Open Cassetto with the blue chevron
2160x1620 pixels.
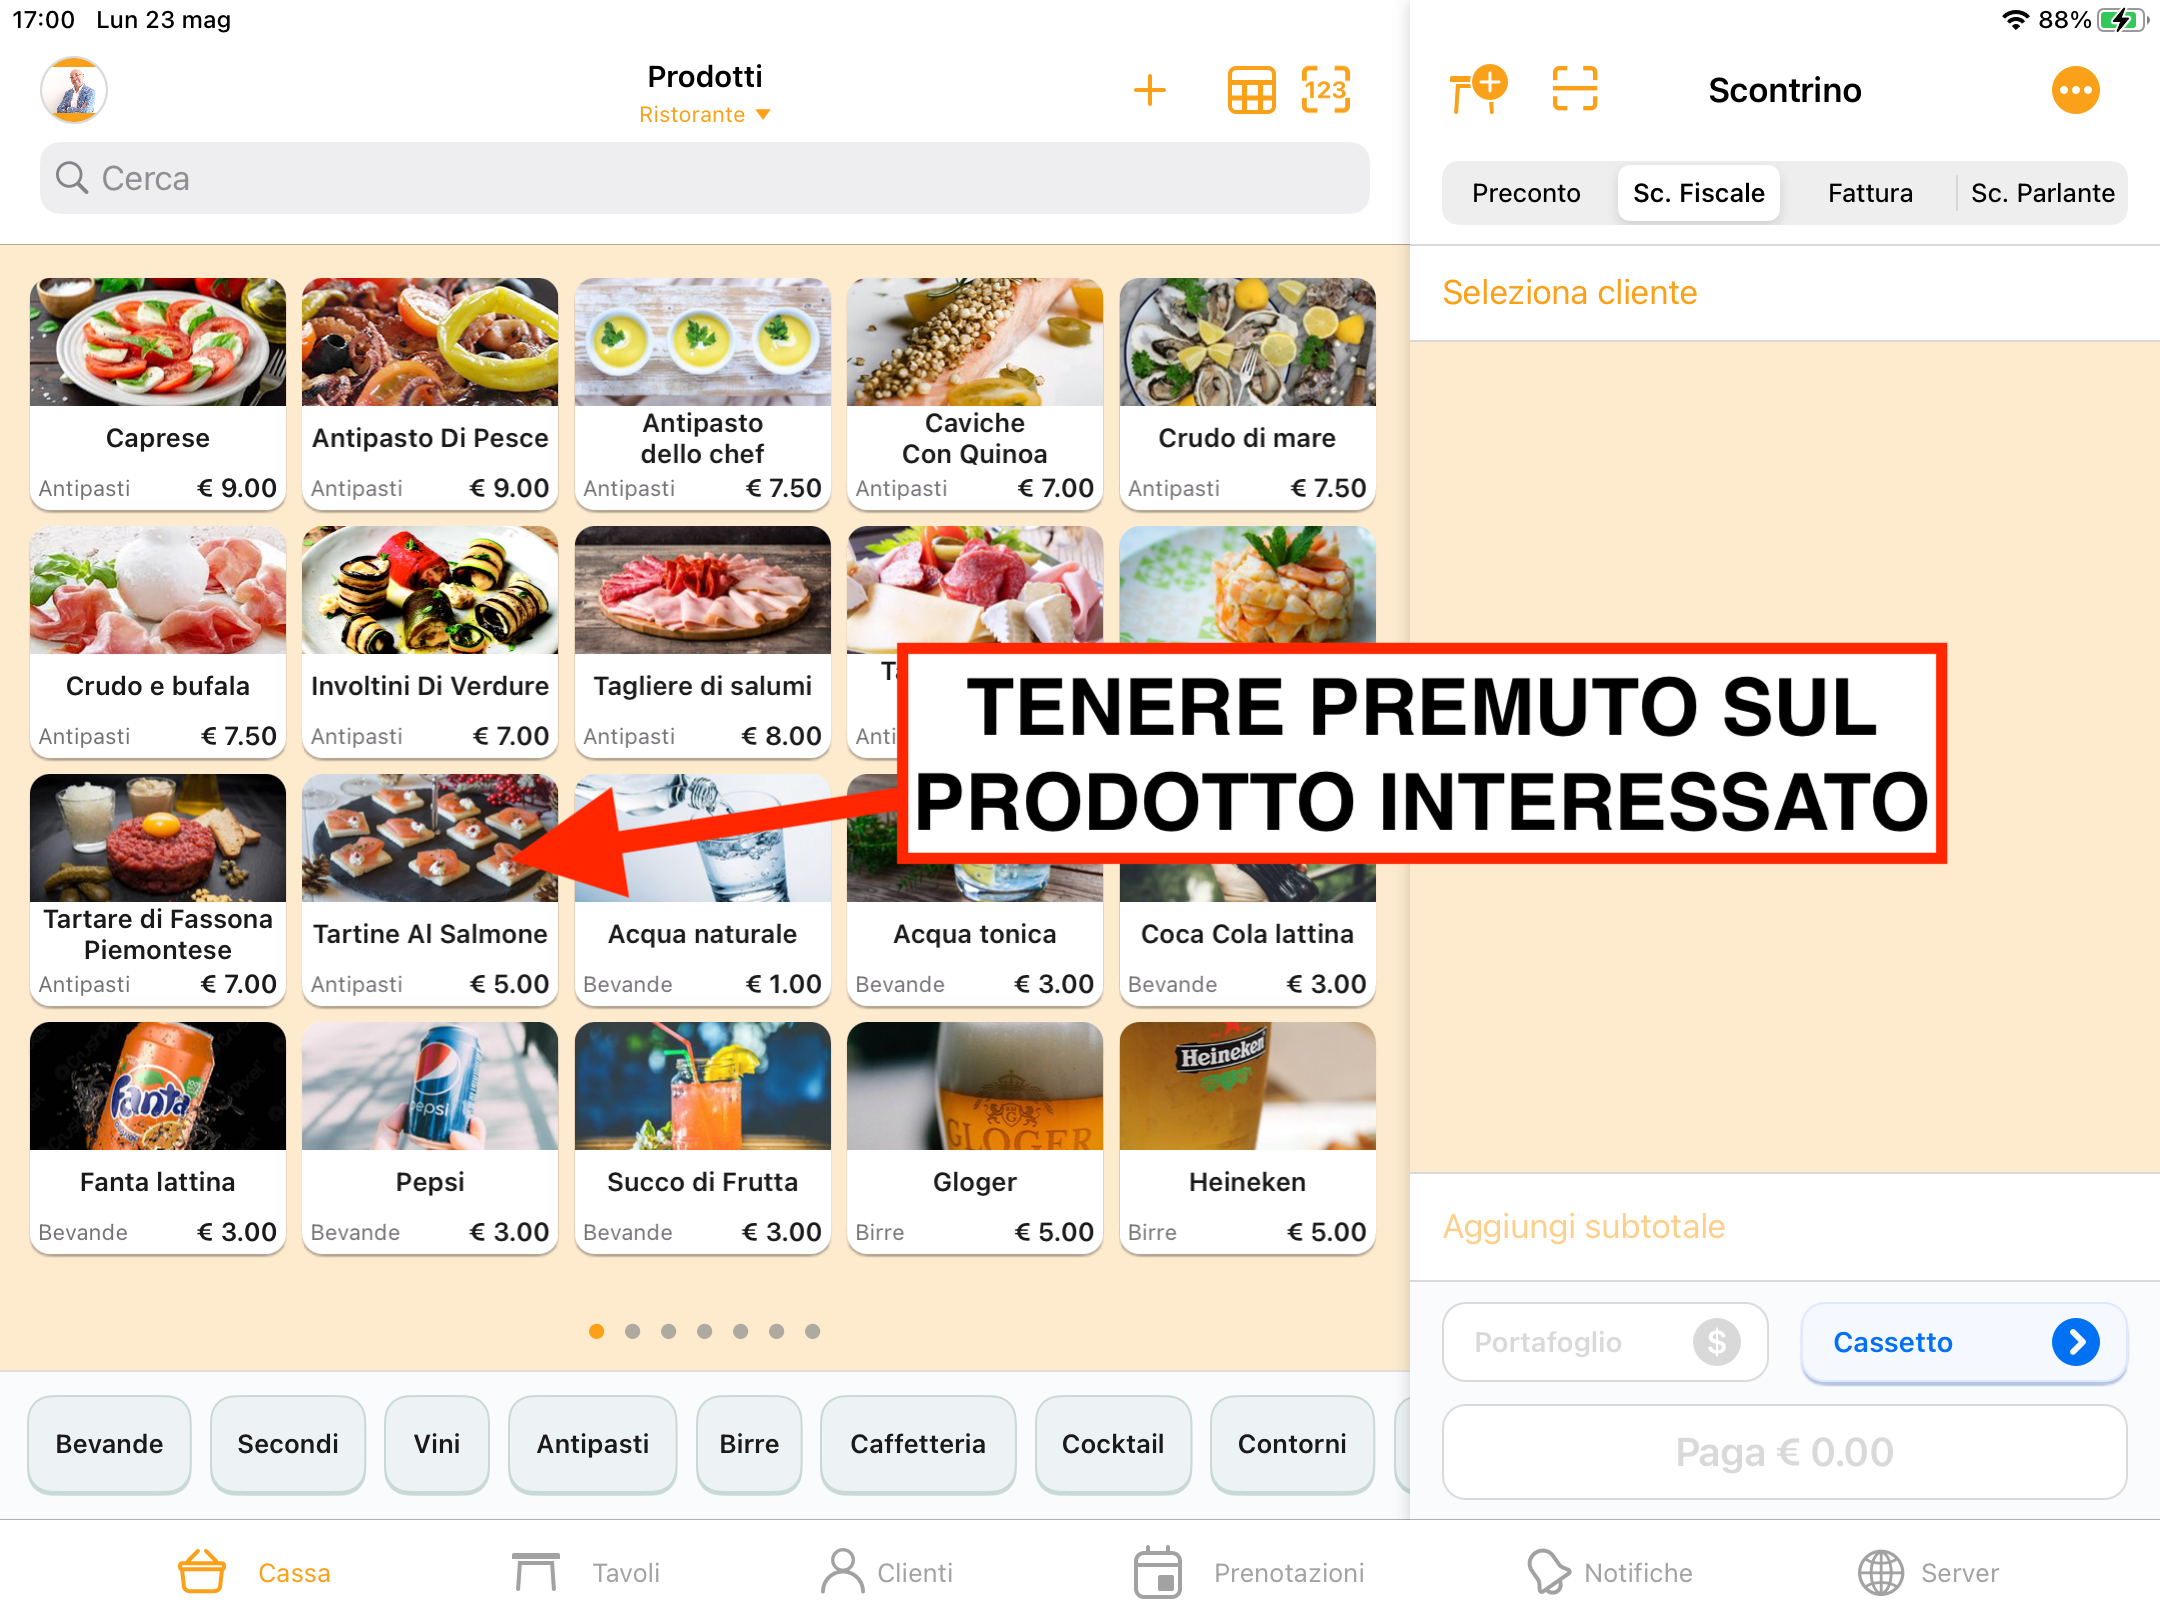(x=2076, y=1342)
